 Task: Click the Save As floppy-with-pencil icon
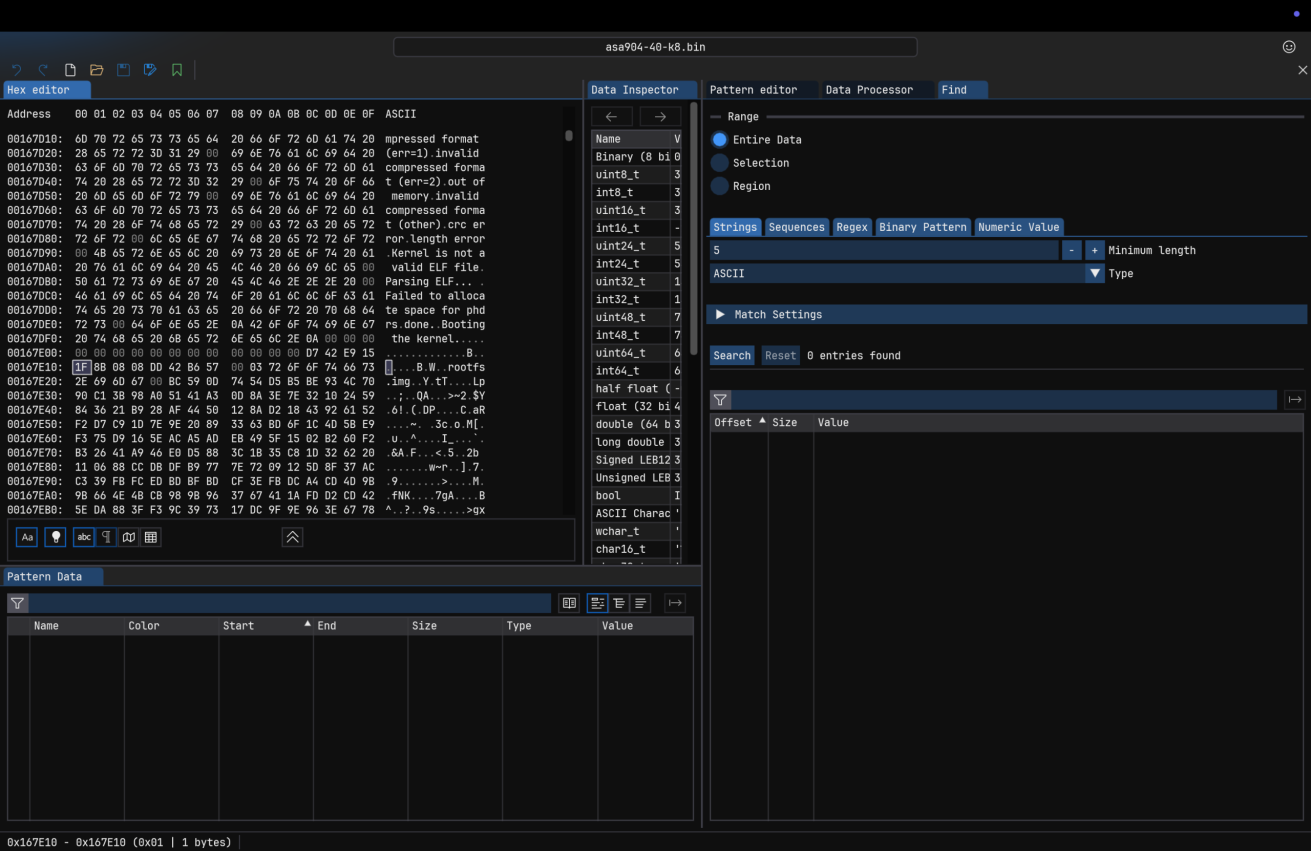[150, 70]
